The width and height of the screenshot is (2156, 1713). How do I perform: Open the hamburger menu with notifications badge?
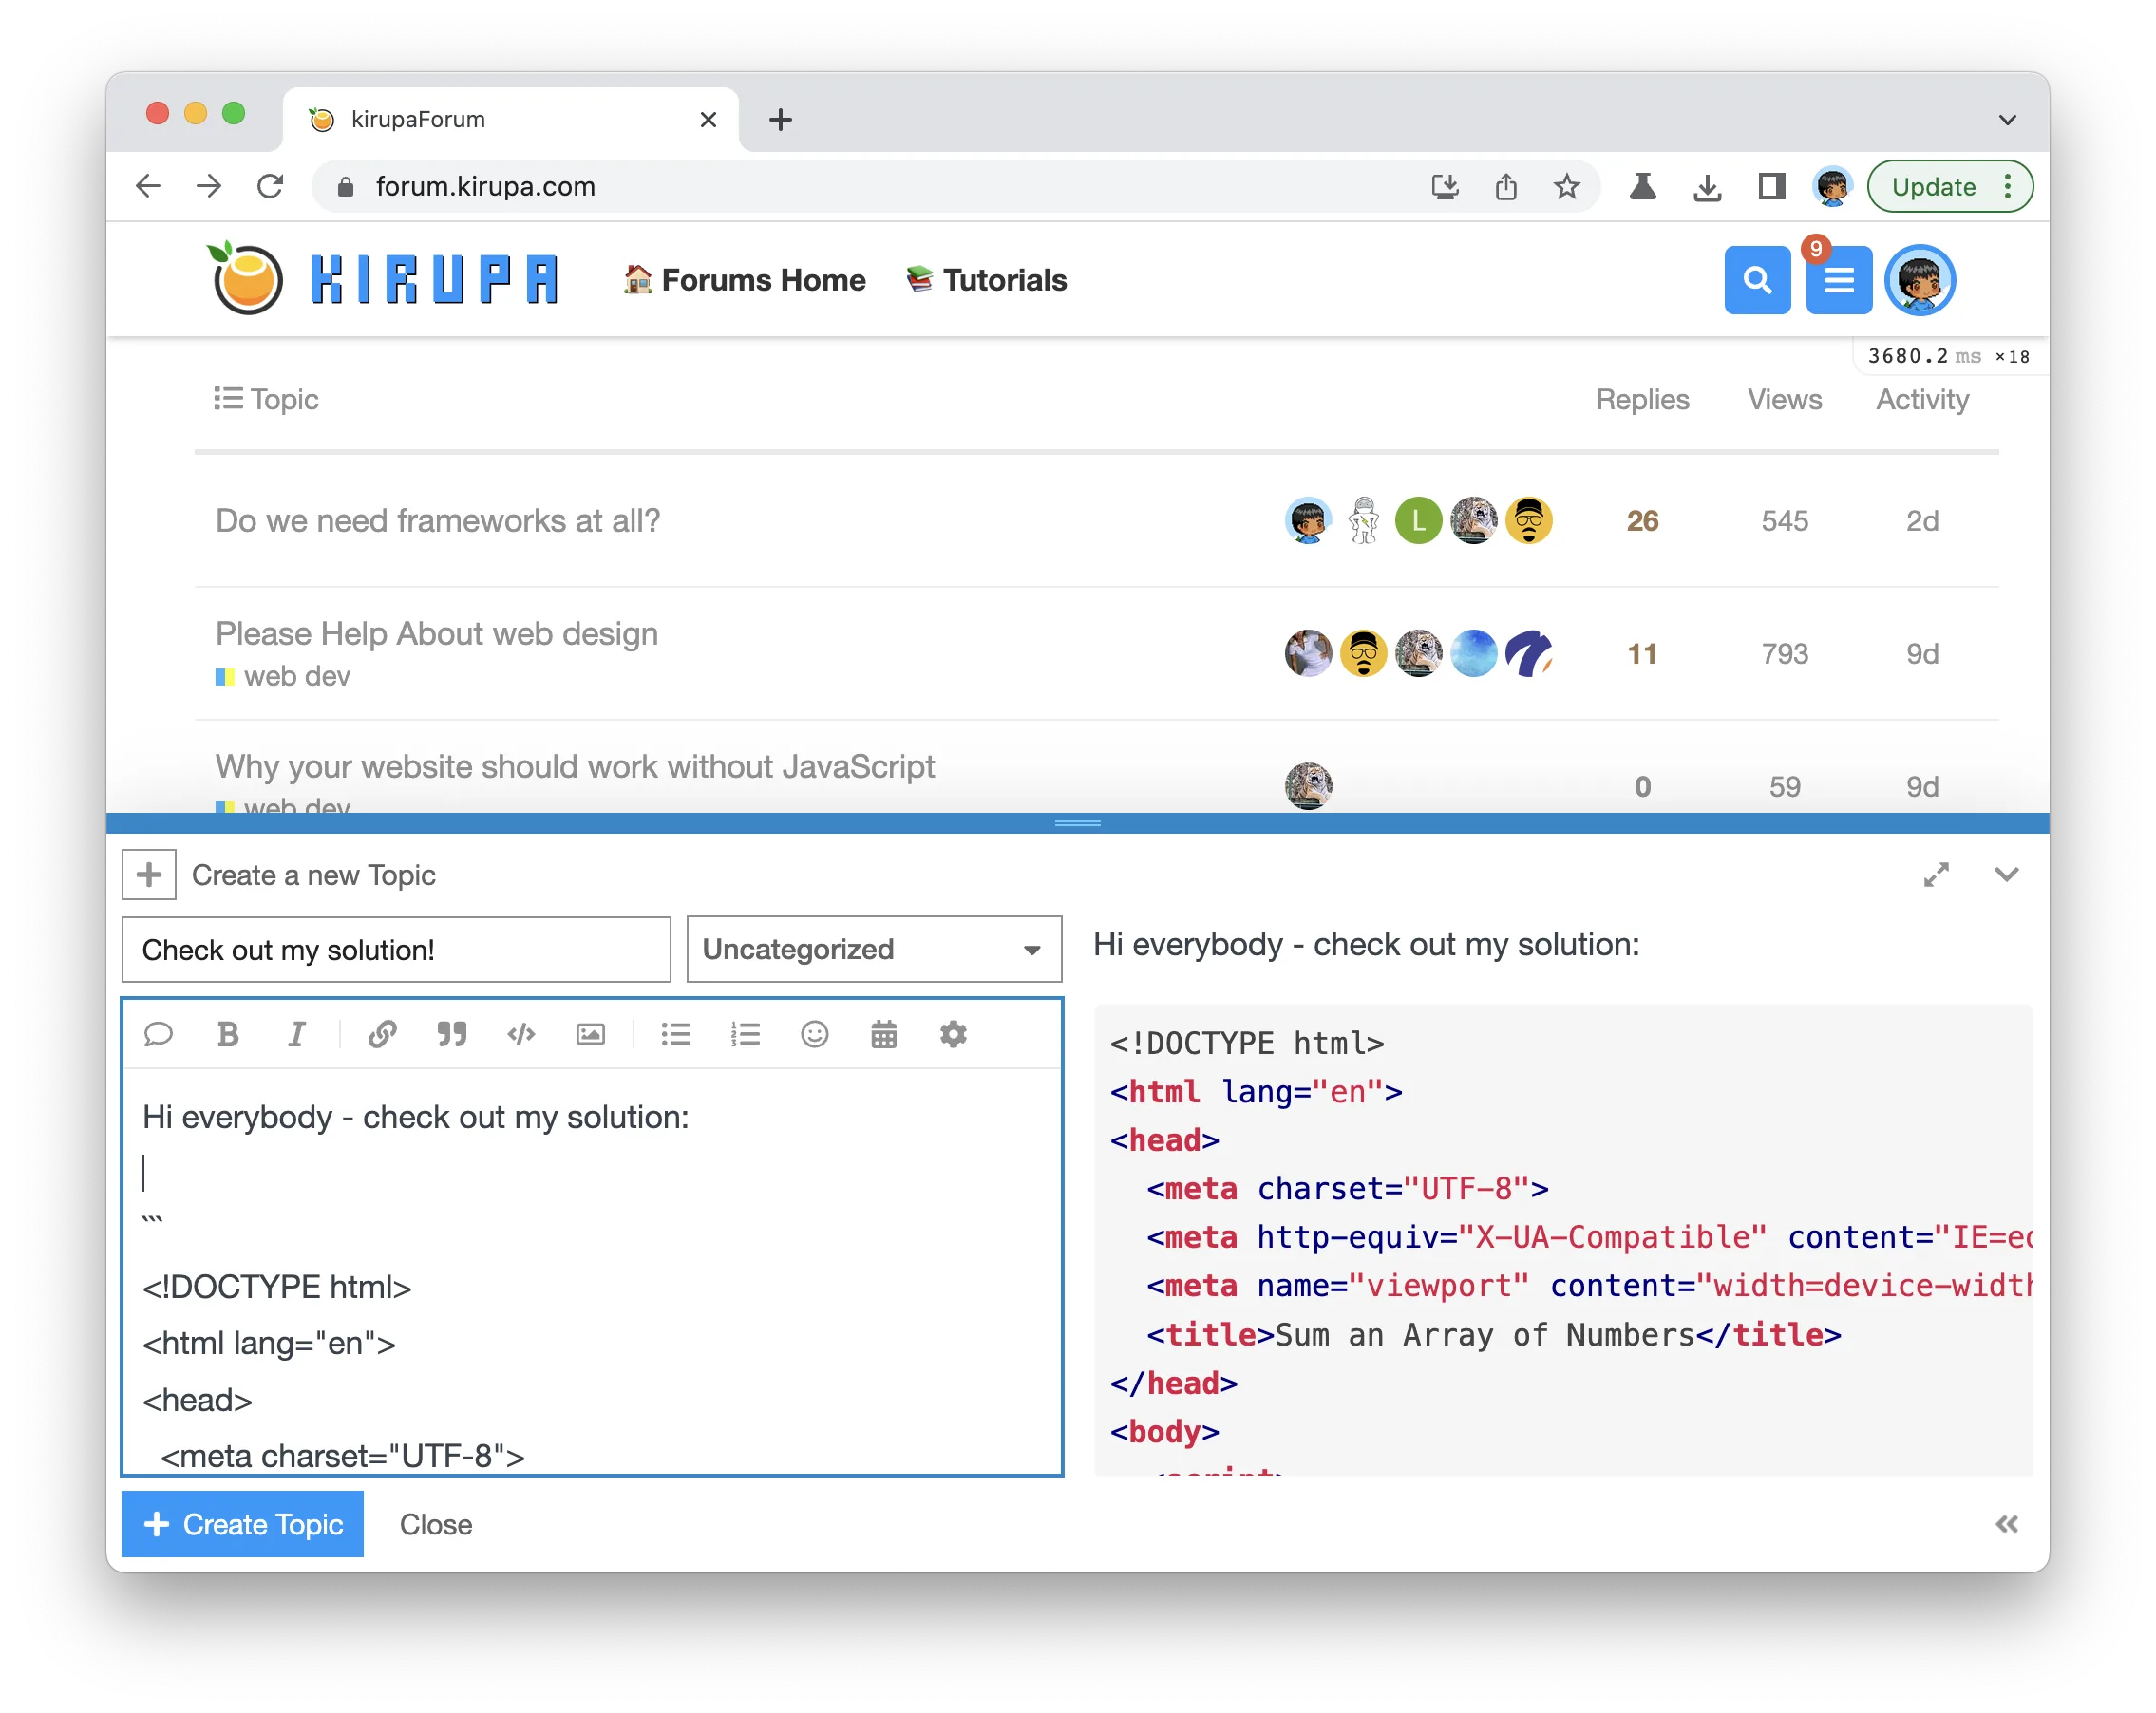tap(1839, 280)
